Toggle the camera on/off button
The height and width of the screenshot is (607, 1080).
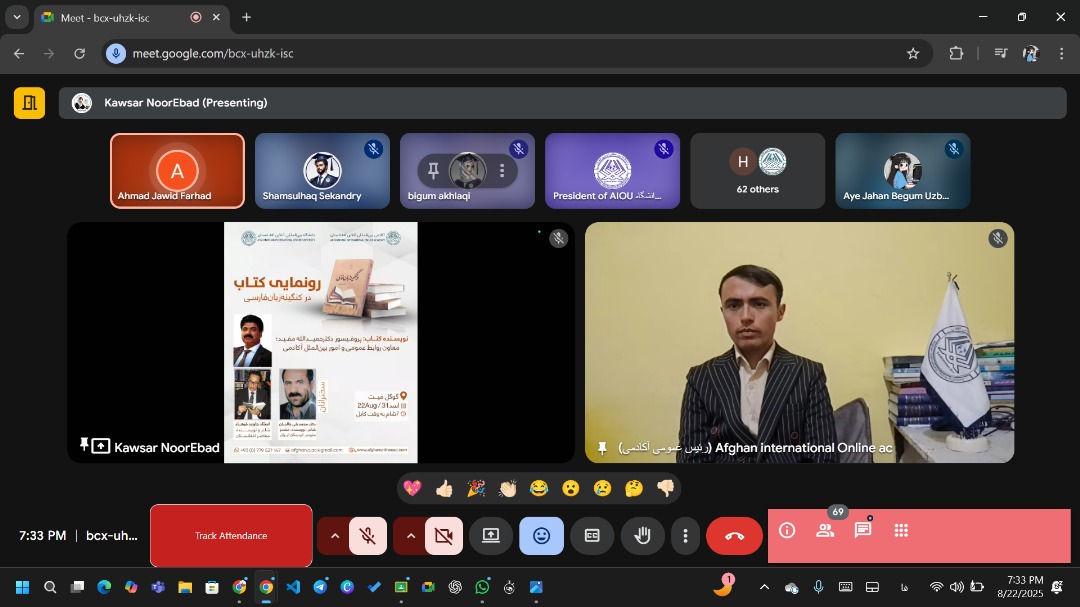point(443,536)
